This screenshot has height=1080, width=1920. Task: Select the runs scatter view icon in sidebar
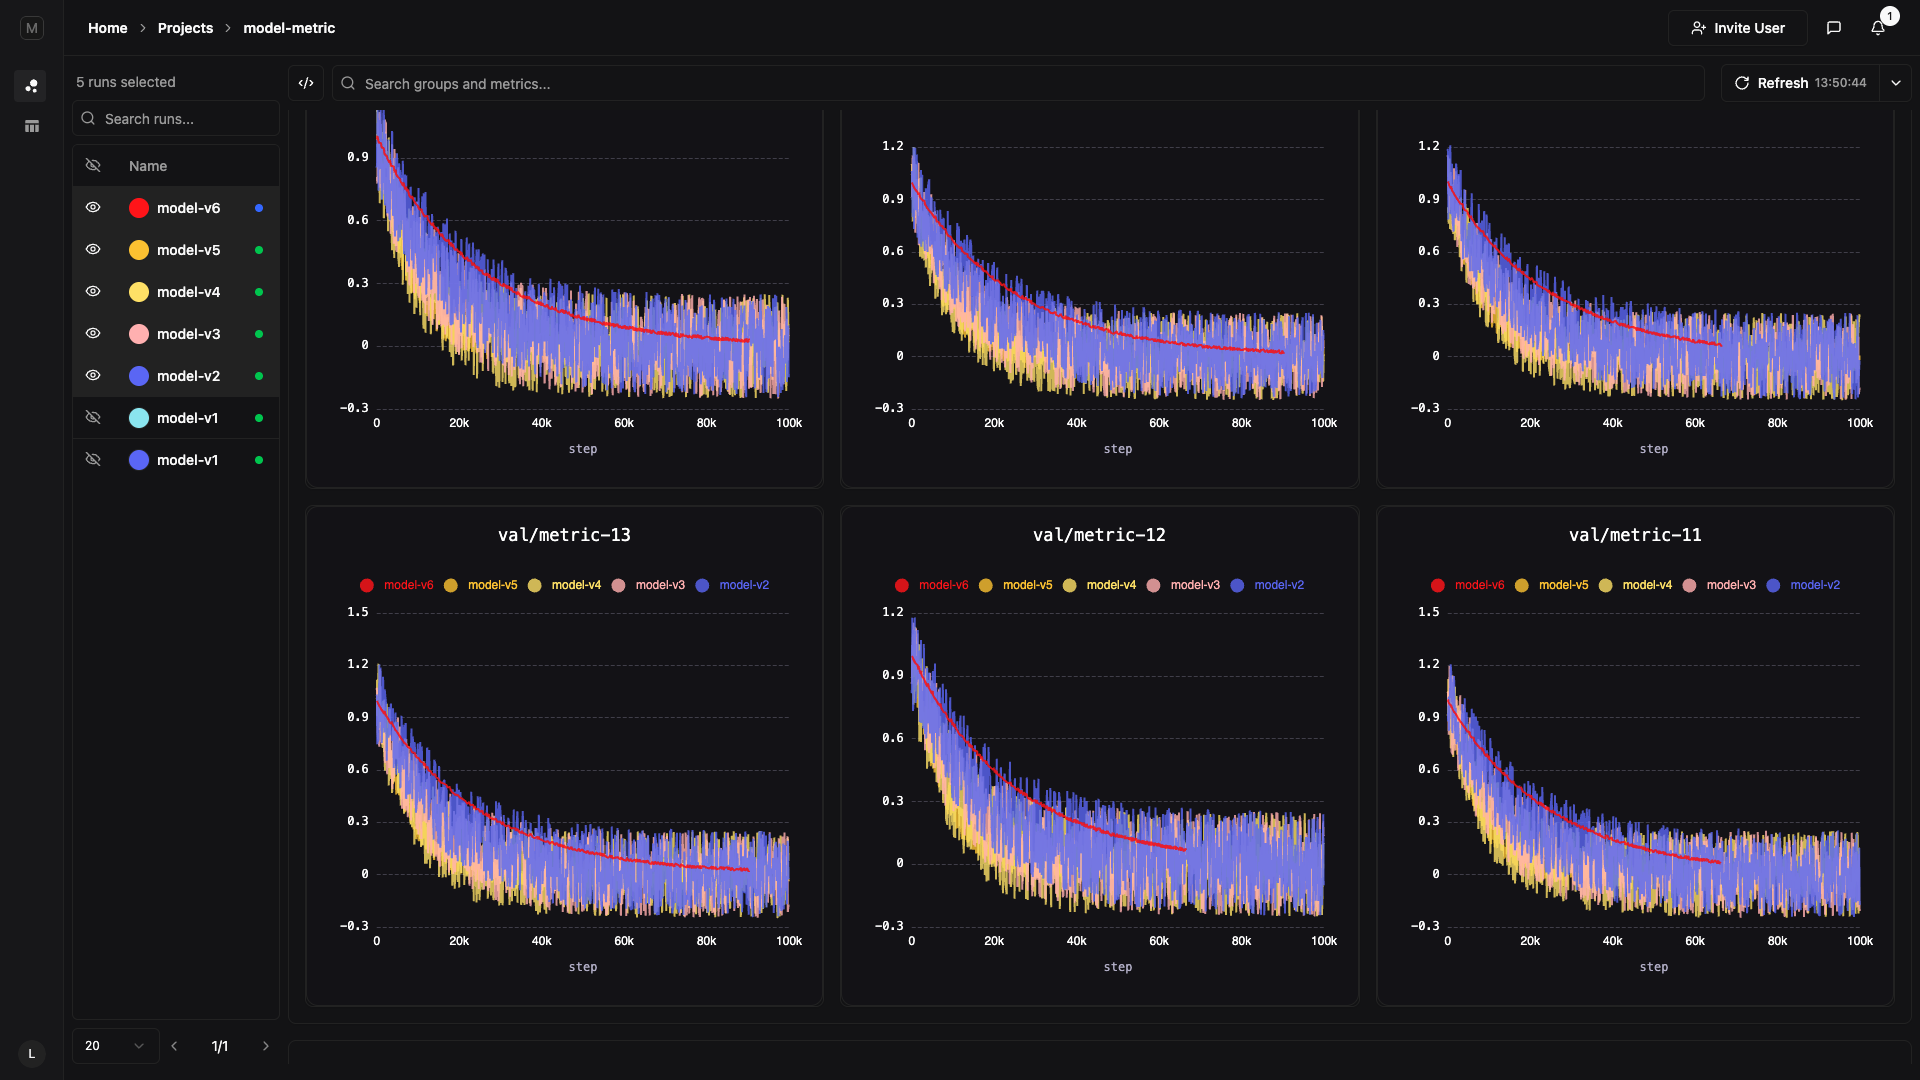31,86
